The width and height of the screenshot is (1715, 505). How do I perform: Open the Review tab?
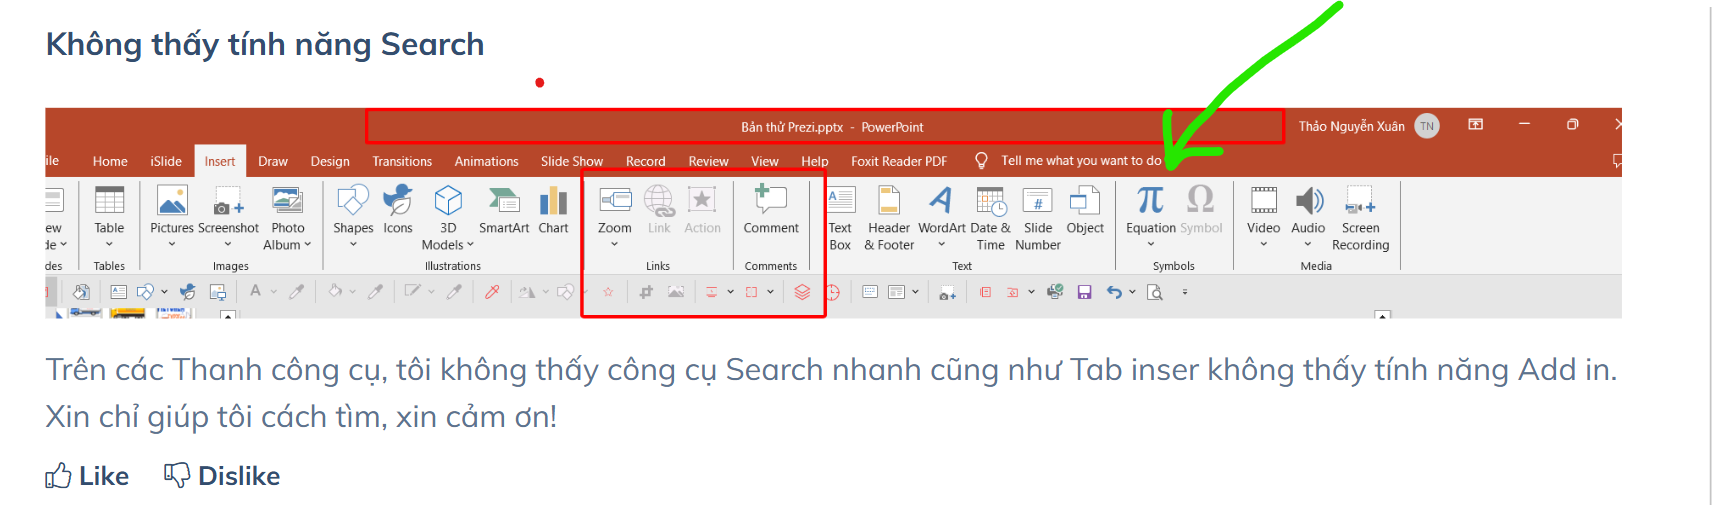[708, 161]
